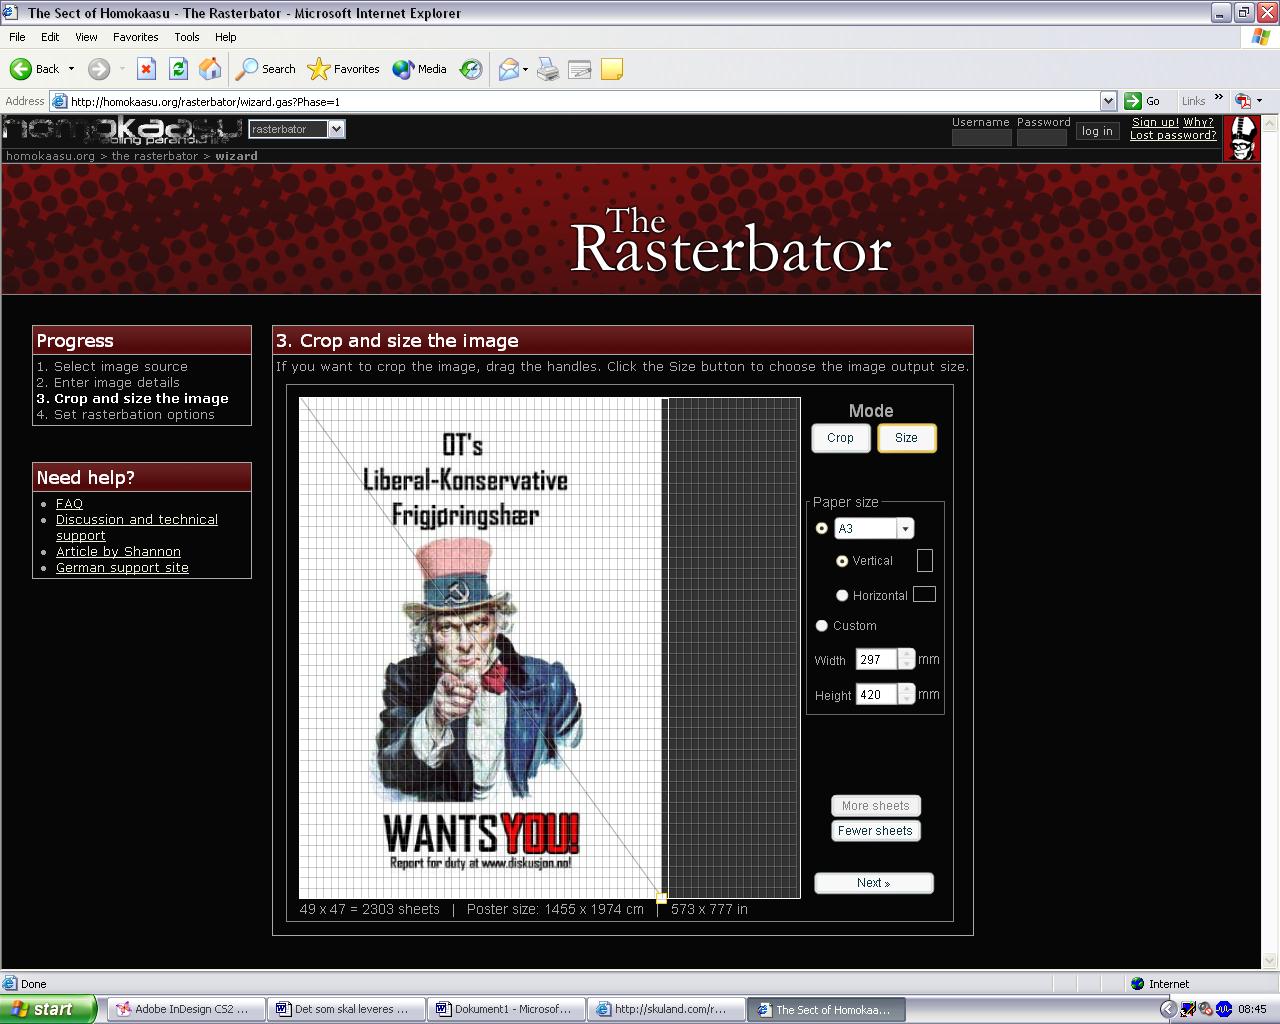Switch to 'Det som skal leveres' taskbar item
1280x1024 pixels.
pyautogui.click(x=345, y=1009)
